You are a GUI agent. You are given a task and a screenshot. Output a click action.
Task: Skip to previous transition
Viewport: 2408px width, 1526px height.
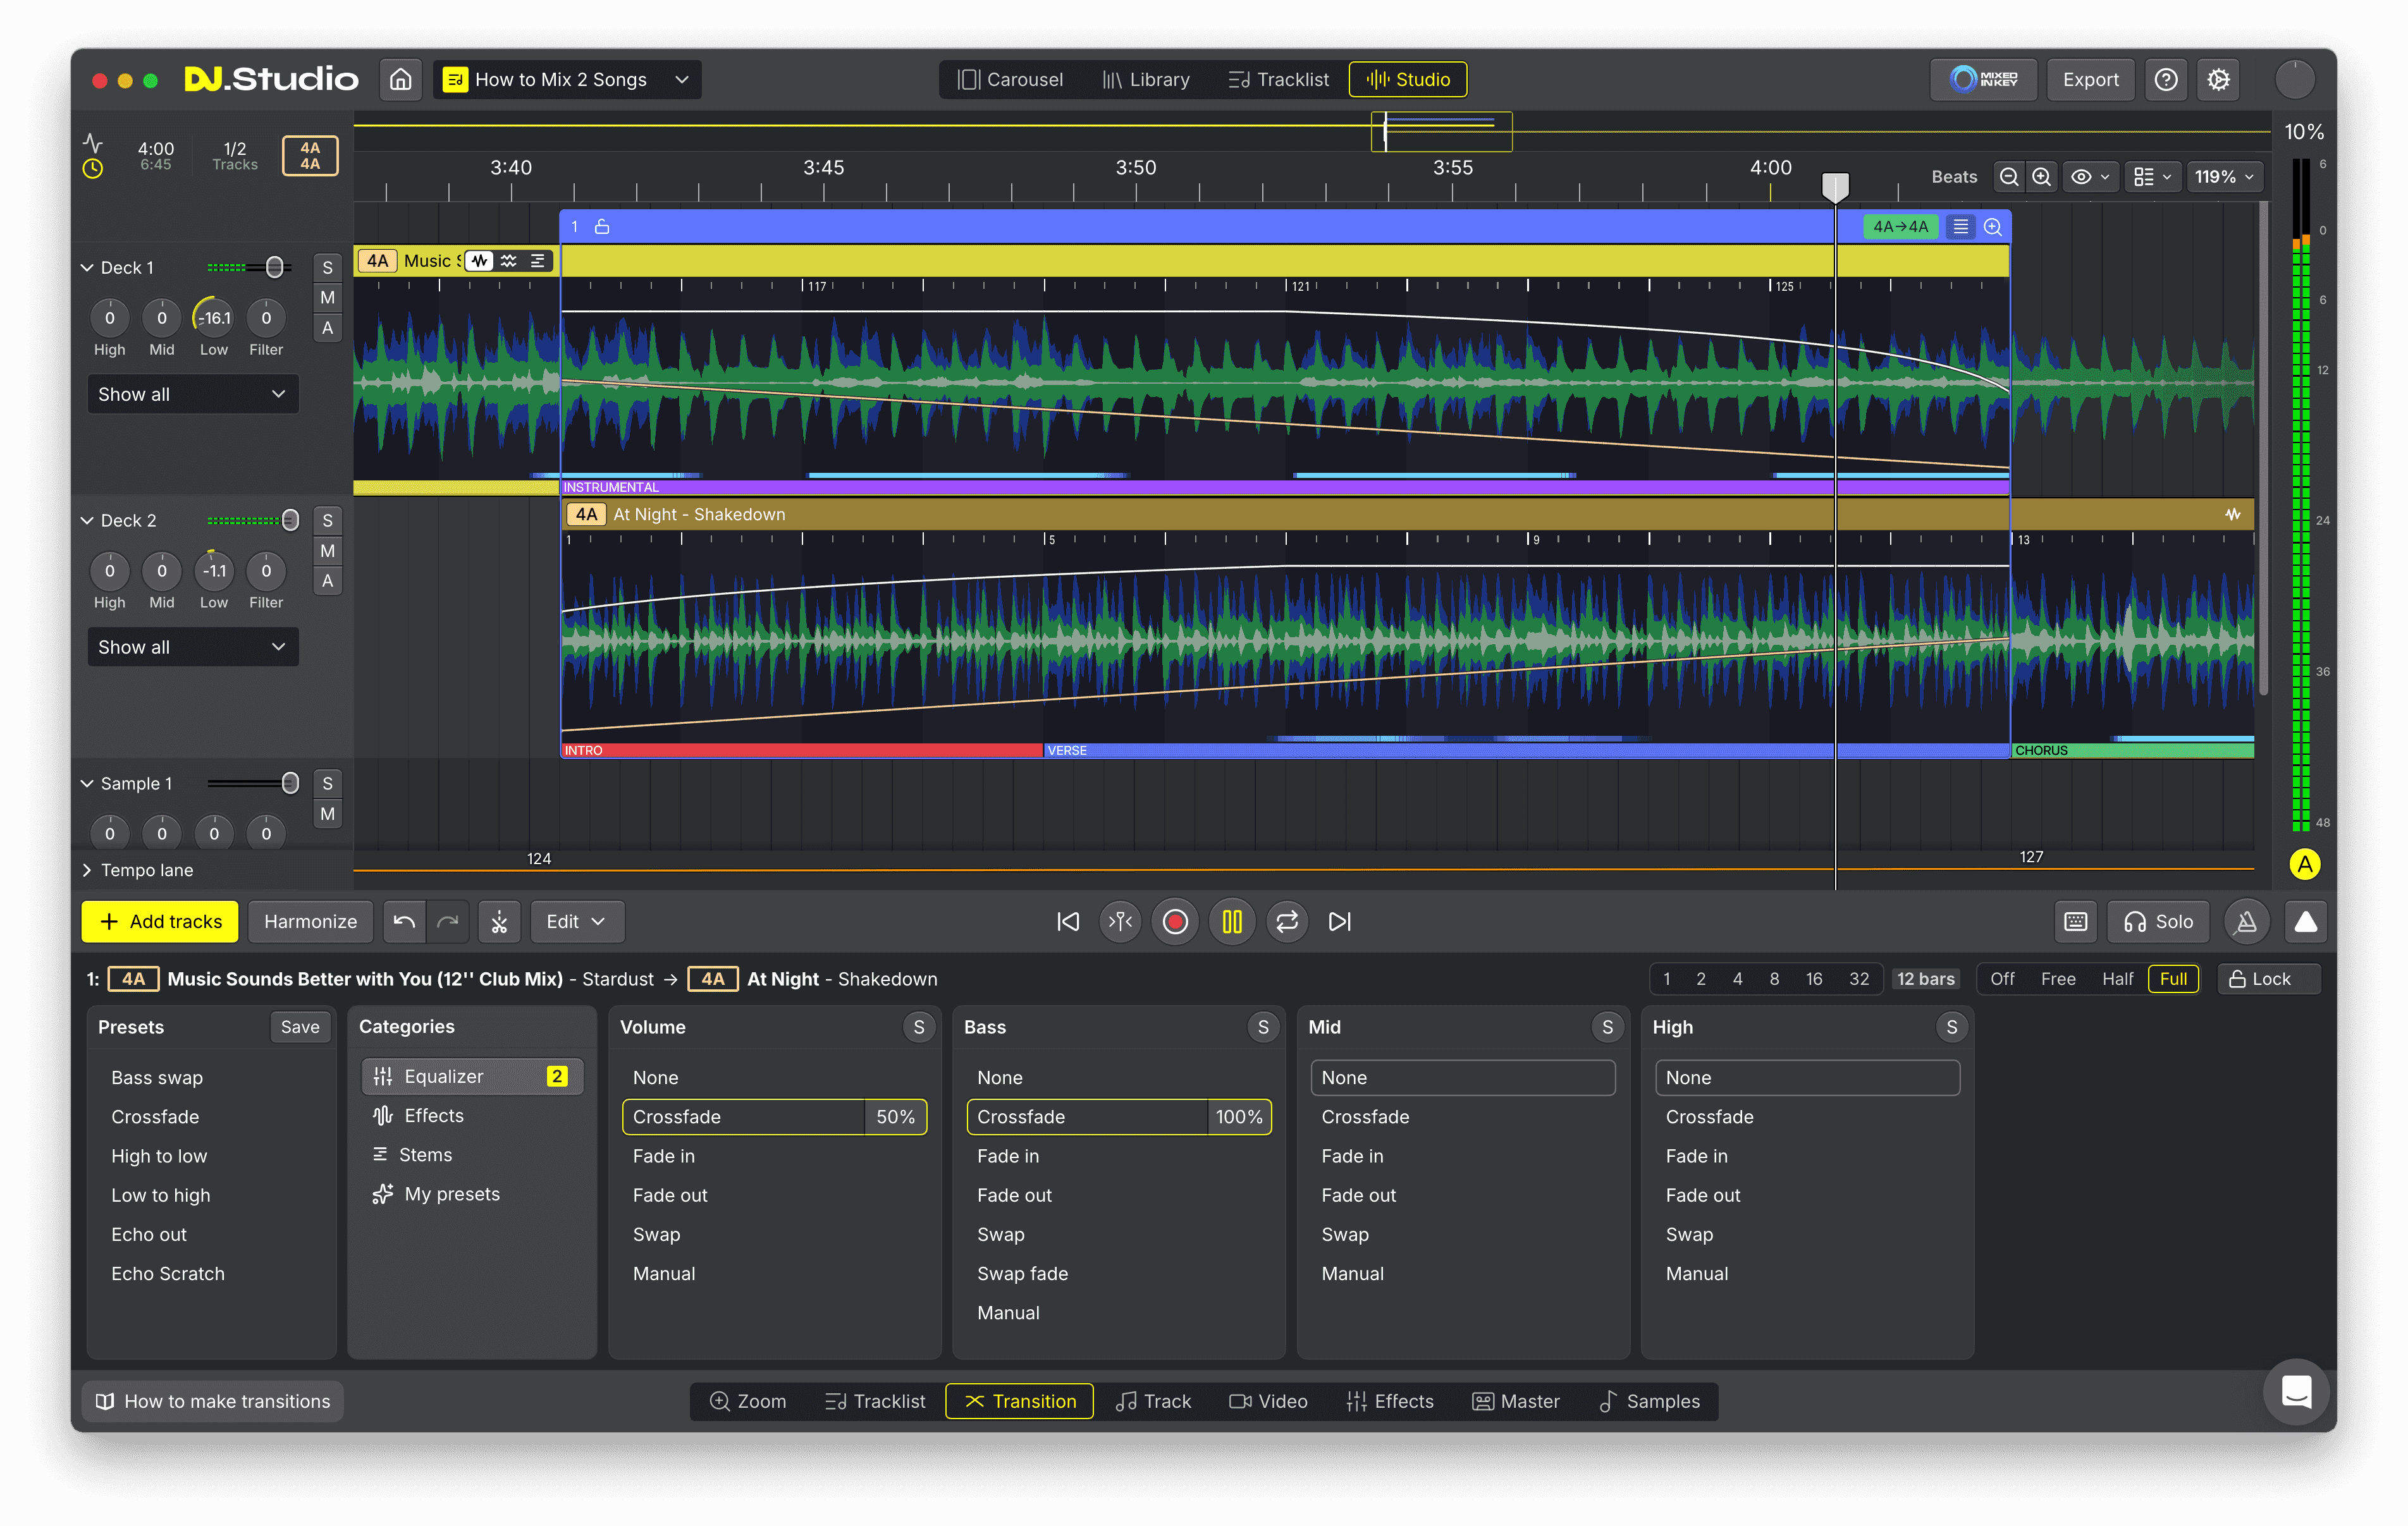pos(1068,921)
